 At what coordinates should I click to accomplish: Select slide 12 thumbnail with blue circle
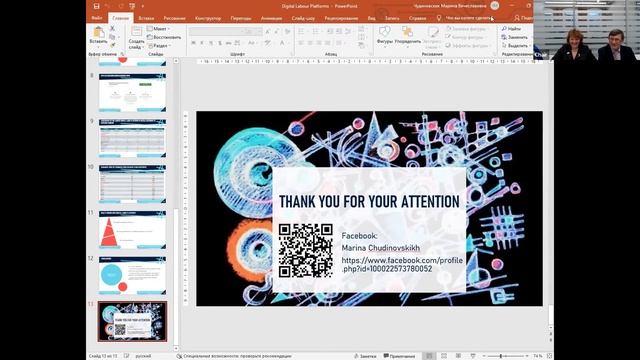pyautogui.click(x=132, y=276)
